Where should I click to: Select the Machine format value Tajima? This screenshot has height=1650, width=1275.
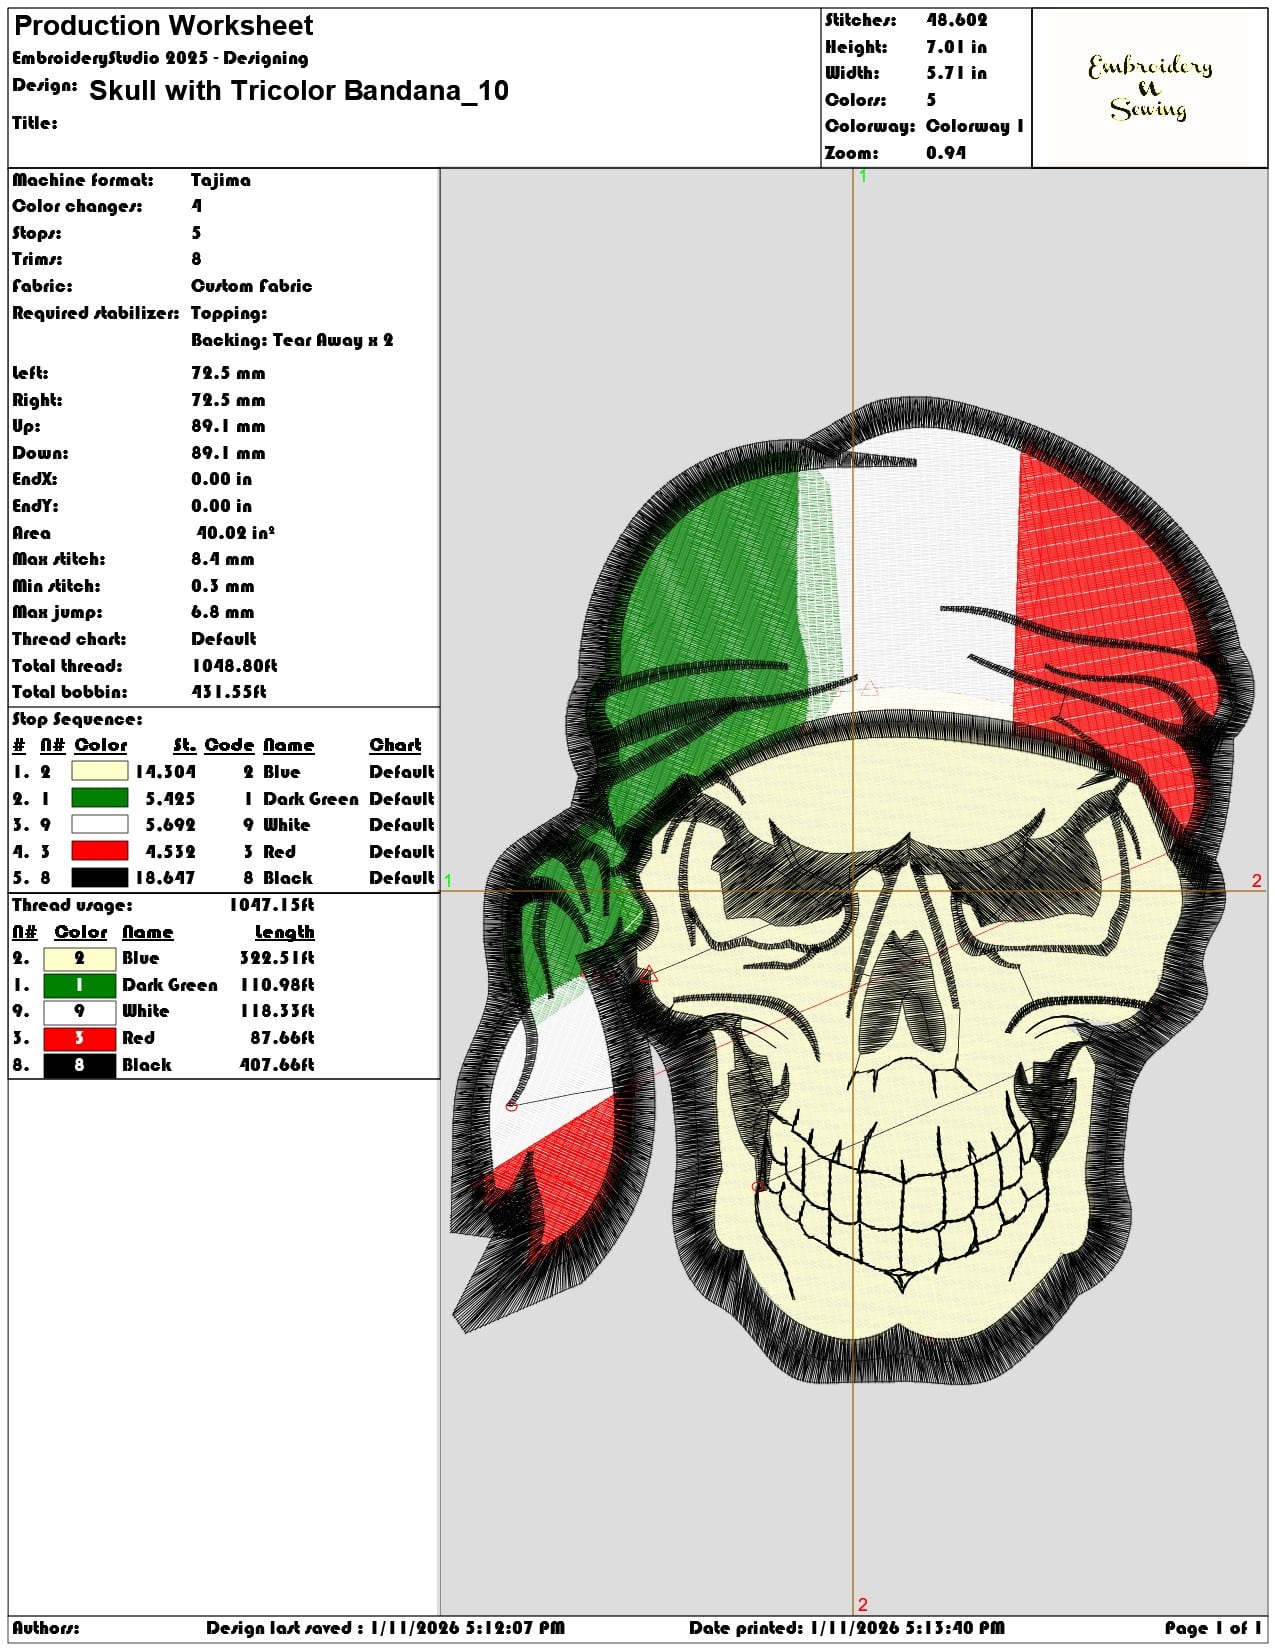point(221,180)
